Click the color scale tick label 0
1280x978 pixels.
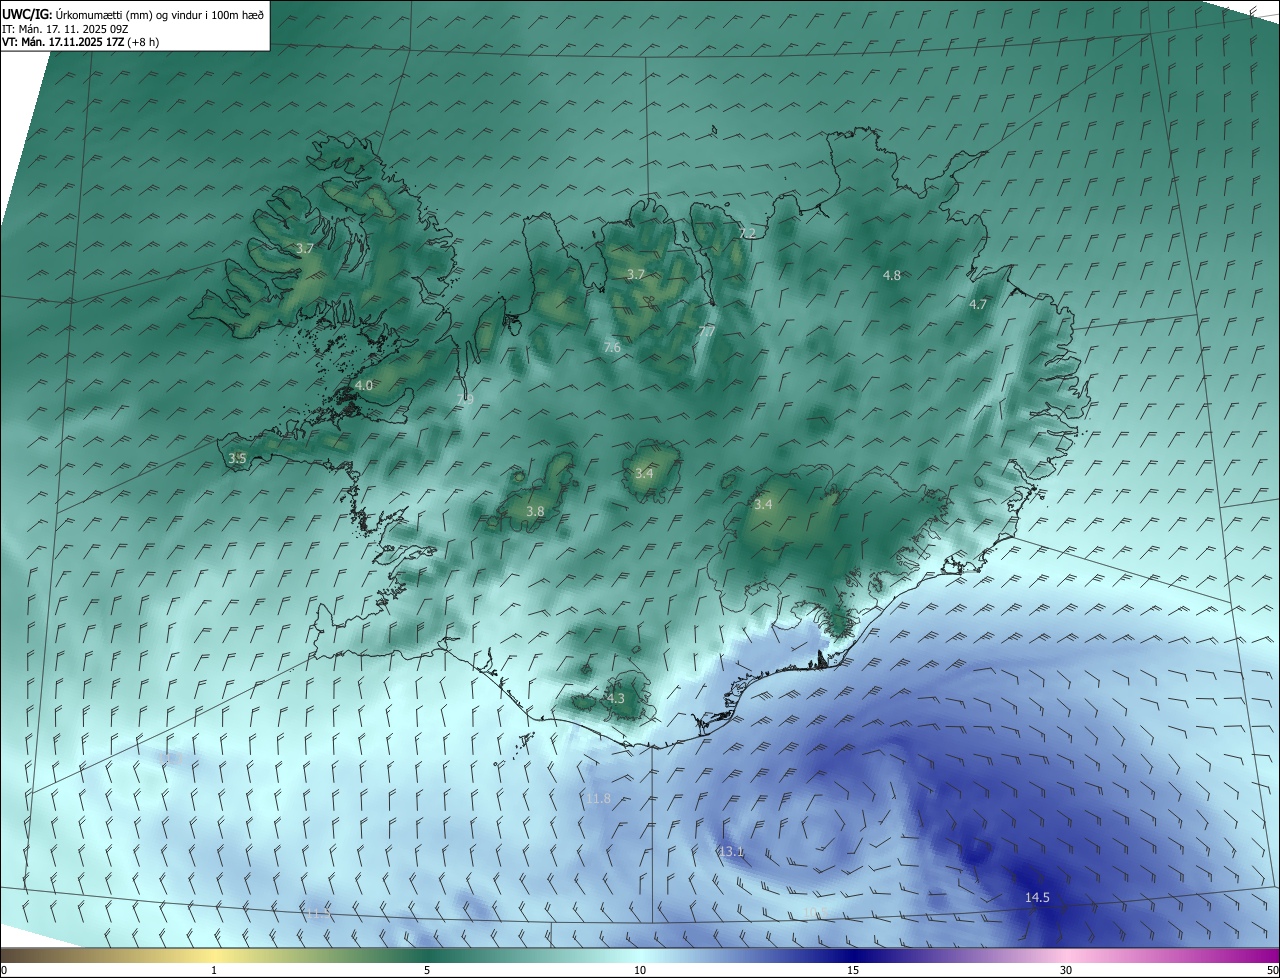(x=4, y=970)
